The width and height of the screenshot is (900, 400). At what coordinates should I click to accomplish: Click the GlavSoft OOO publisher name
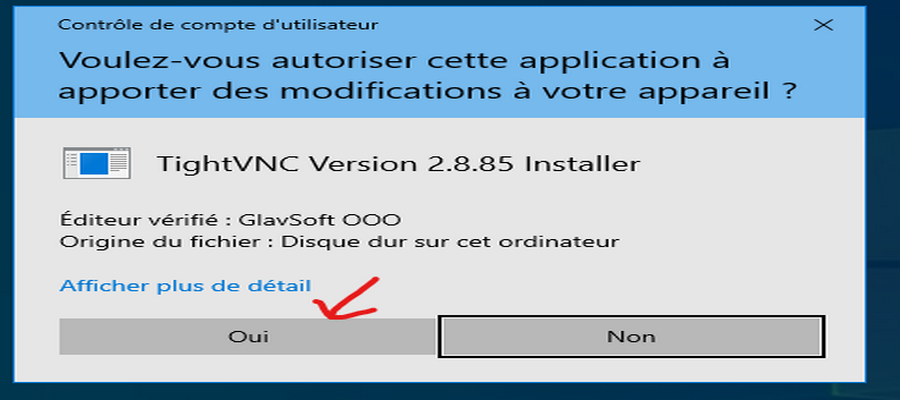pyautogui.click(x=320, y=220)
